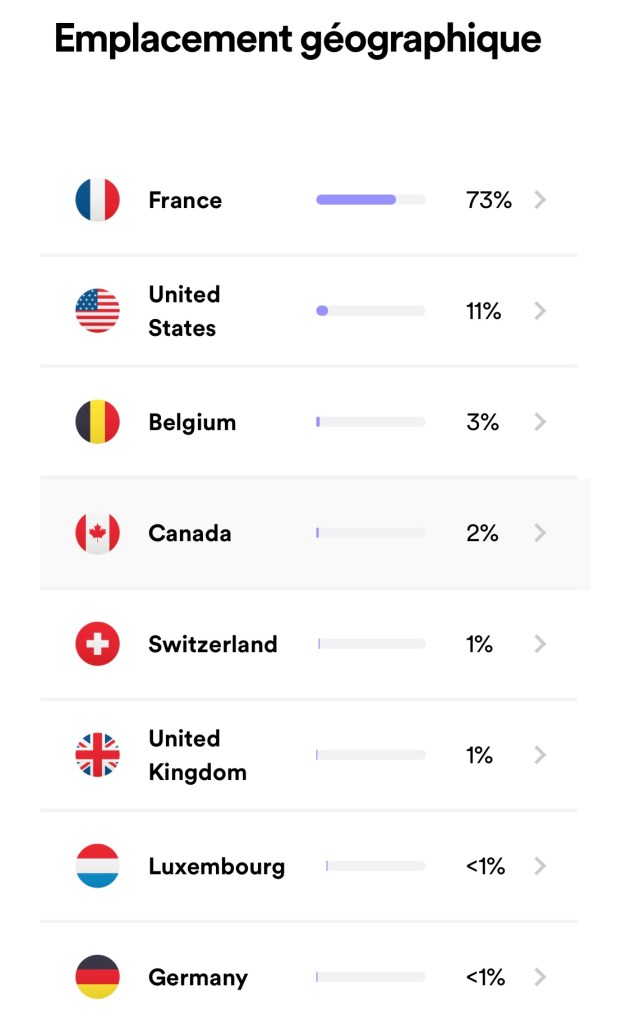The height and width of the screenshot is (1024, 631).
Task: Click the United Kingdom country label
Action: 197,755
